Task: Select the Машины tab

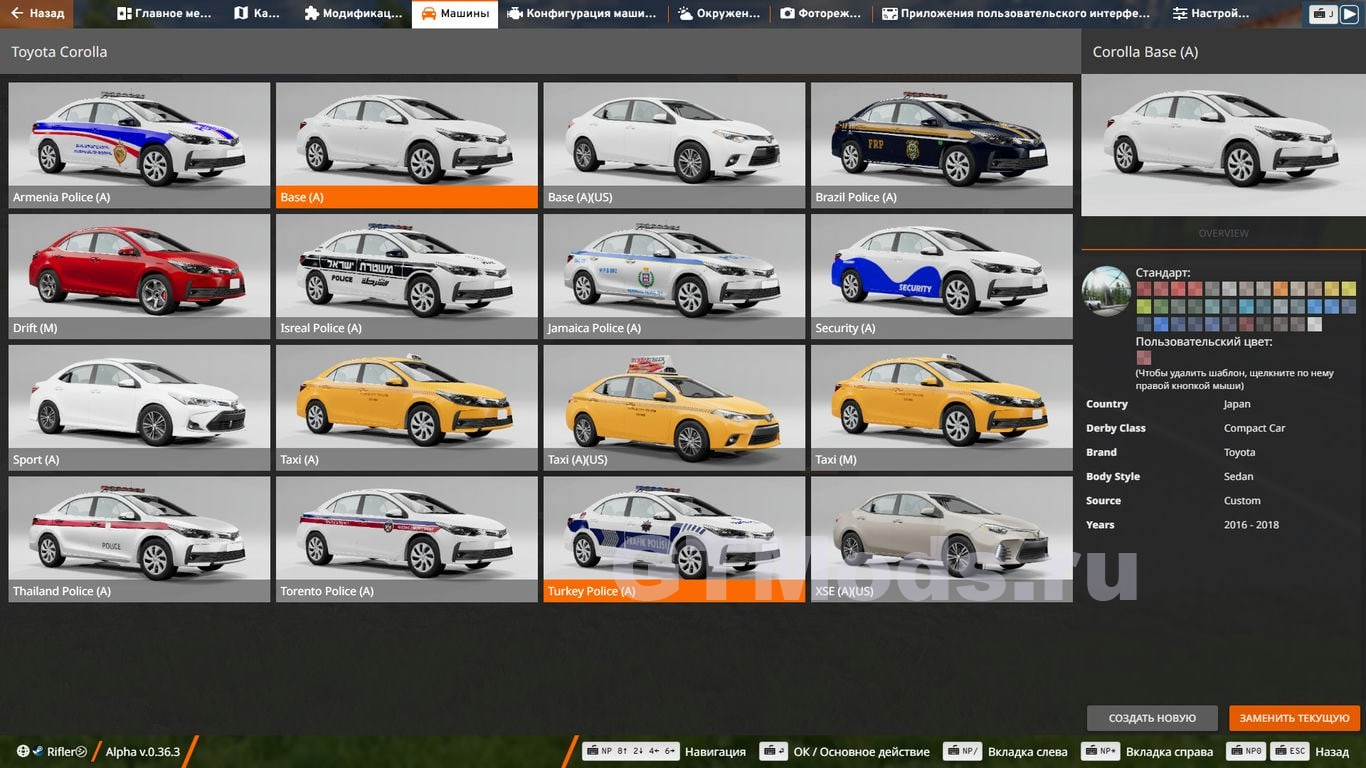Action: pyautogui.click(x=455, y=14)
